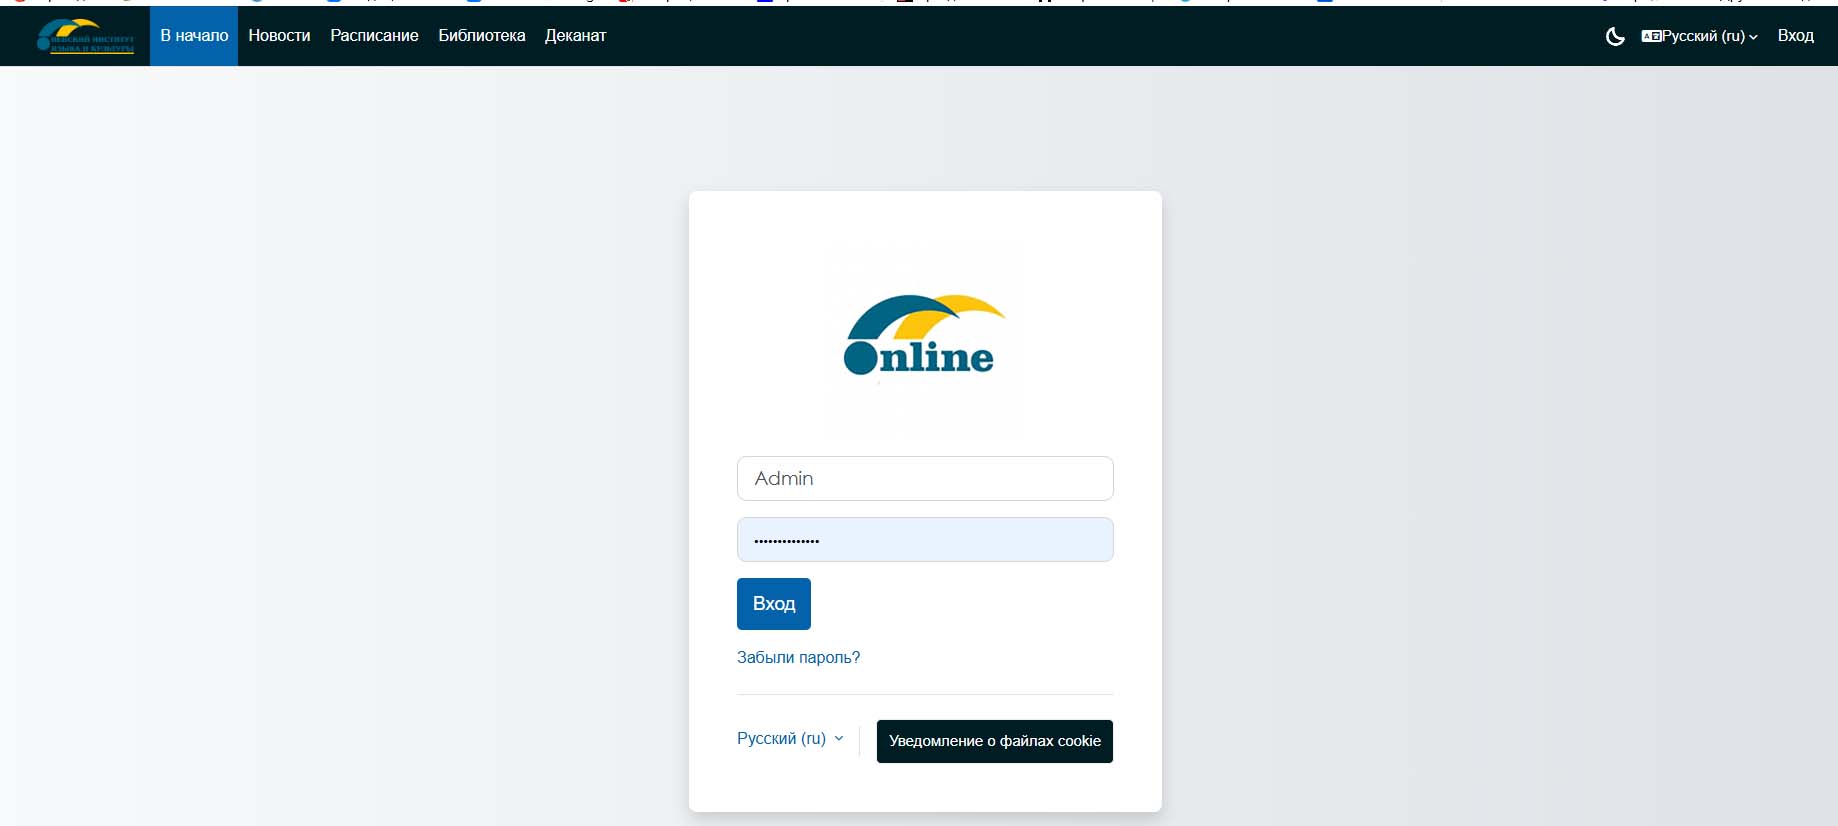Click the institute logo in the navbar

(85, 36)
